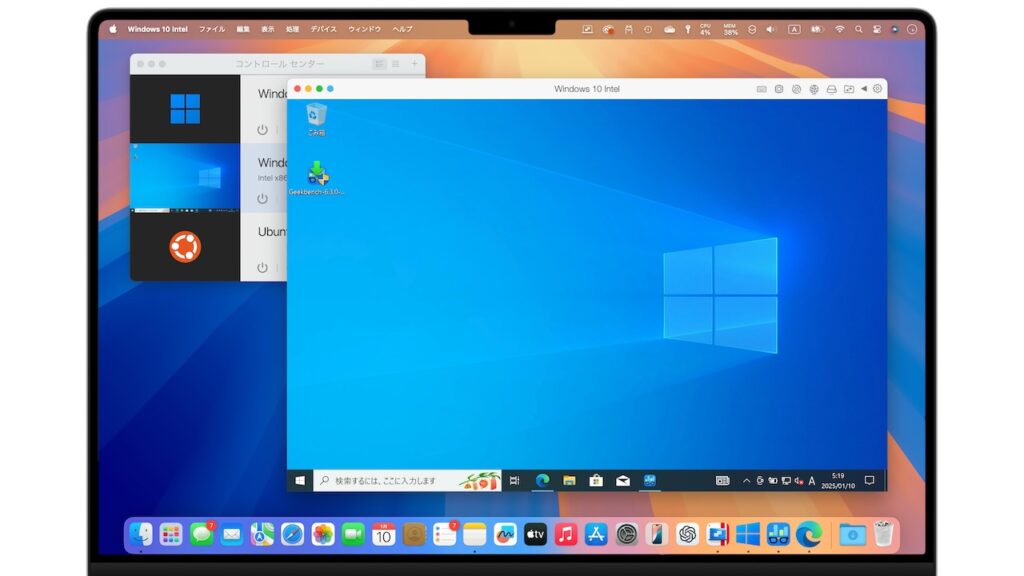Open the App Store in the Dock
Screen dimensions: 1024x576
596,535
